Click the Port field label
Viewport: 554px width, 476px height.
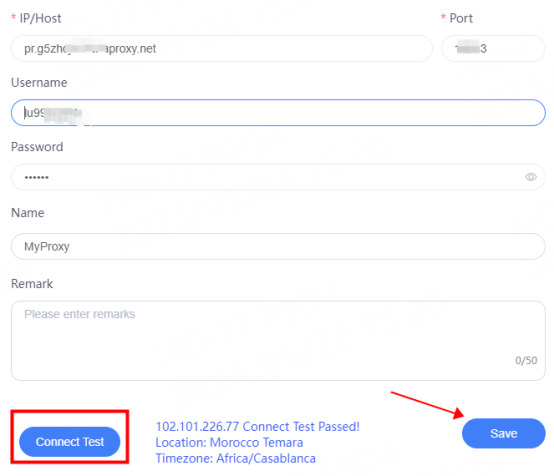pos(461,18)
